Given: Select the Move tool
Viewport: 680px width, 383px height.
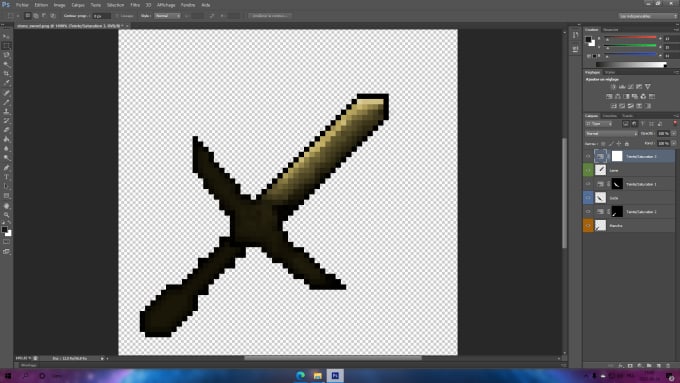Looking at the screenshot, I should coord(7,36).
